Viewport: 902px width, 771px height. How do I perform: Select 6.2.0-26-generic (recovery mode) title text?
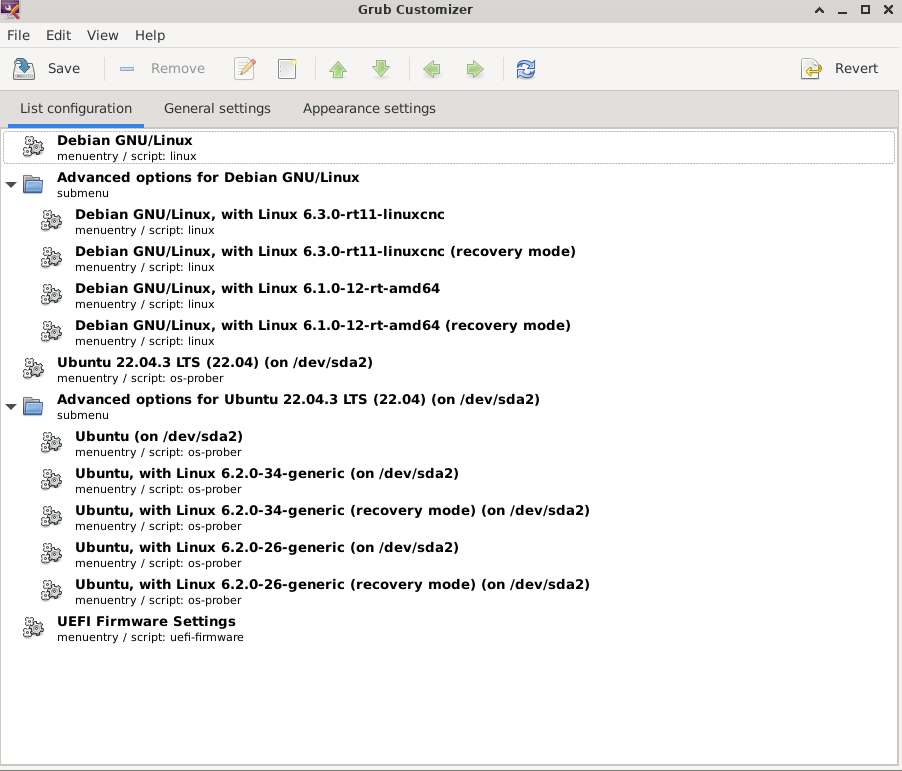click(x=332, y=585)
